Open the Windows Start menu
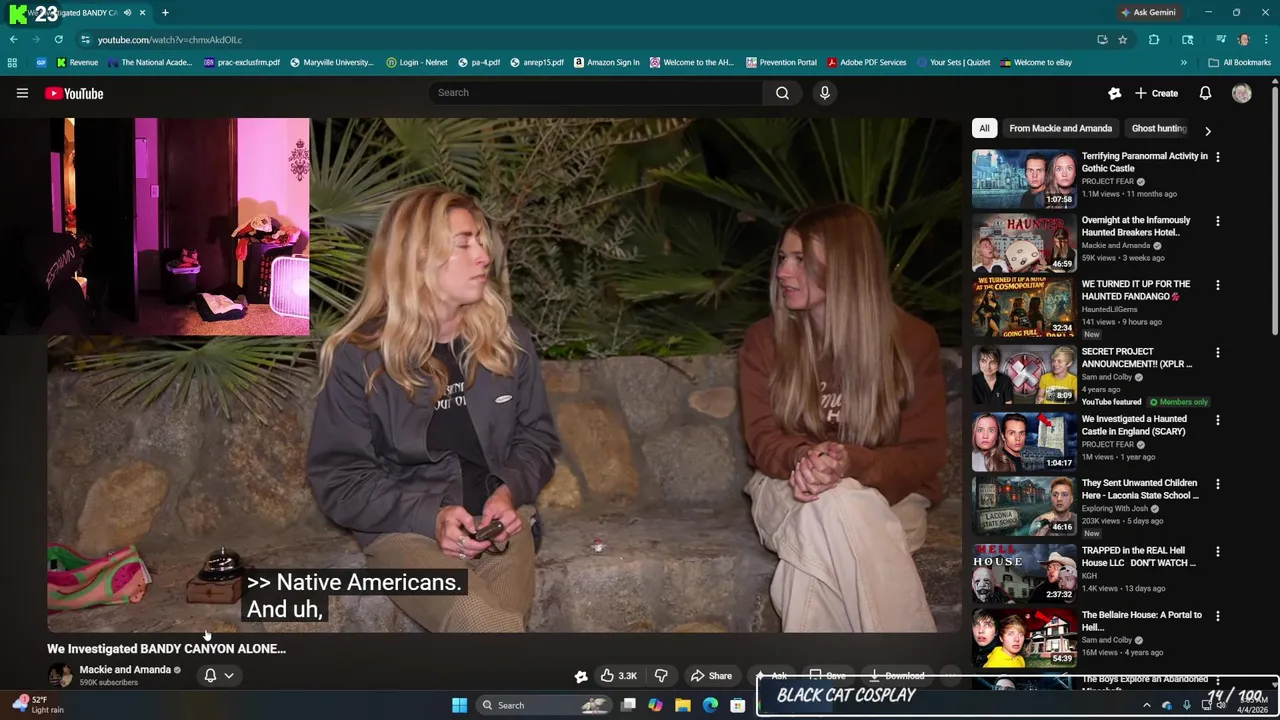 tap(459, 705)
